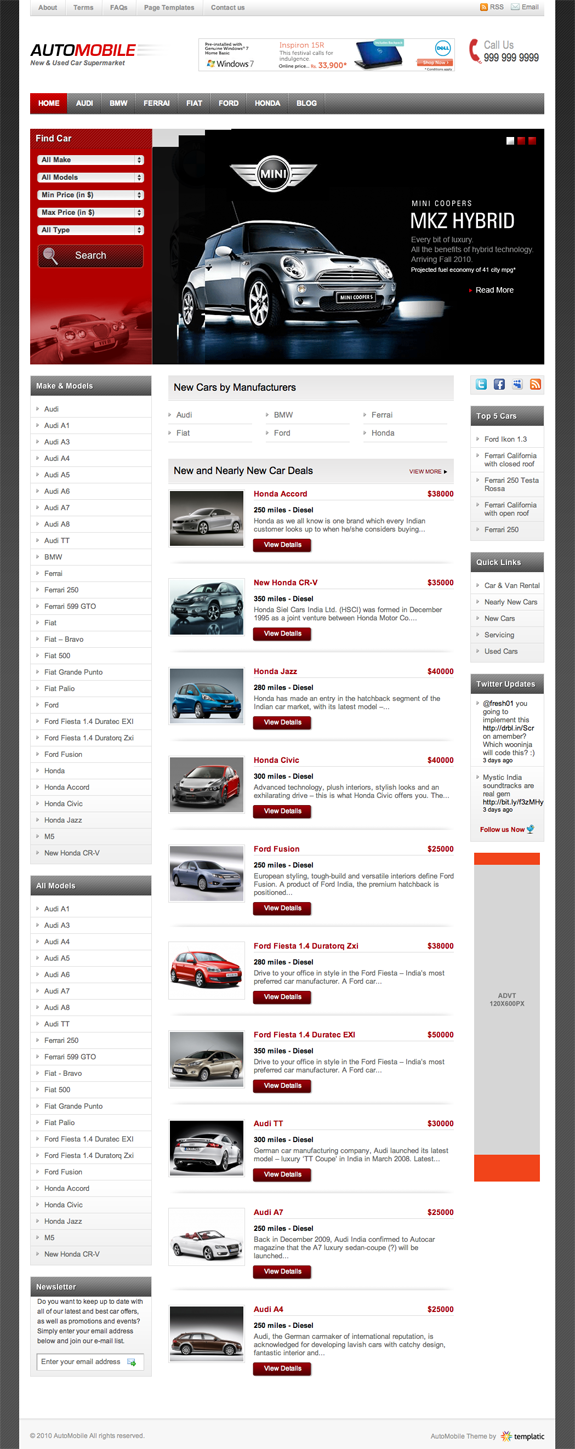
Task: Open the All Type dropdown
Action: pyautogui.click(x=91, y=230)
